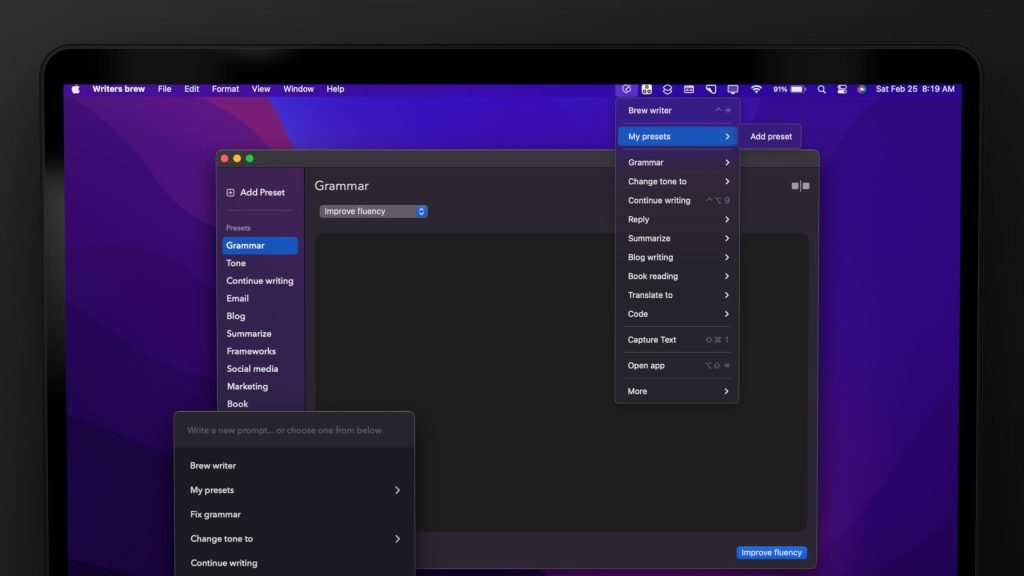Screen dimensions: 1024x576
Task: Click the Write a new prompt field
Action: pos(293,430)
